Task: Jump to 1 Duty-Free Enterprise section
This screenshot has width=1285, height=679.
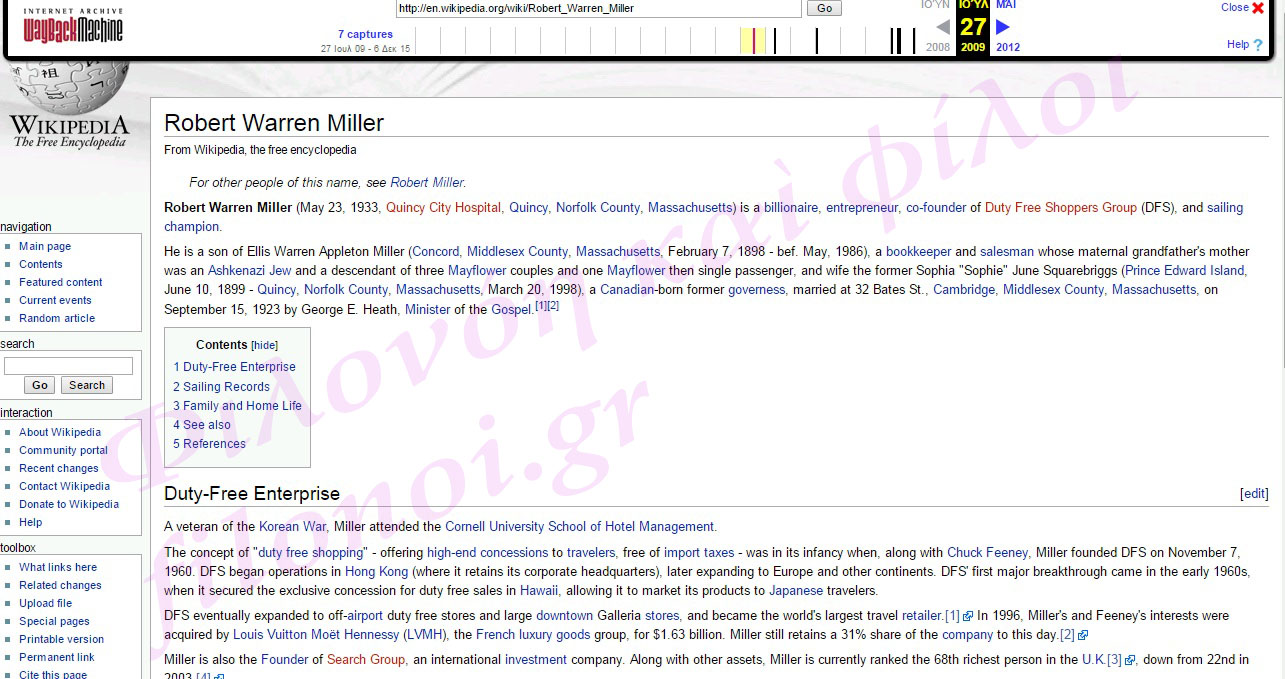Action: [234, 367]
